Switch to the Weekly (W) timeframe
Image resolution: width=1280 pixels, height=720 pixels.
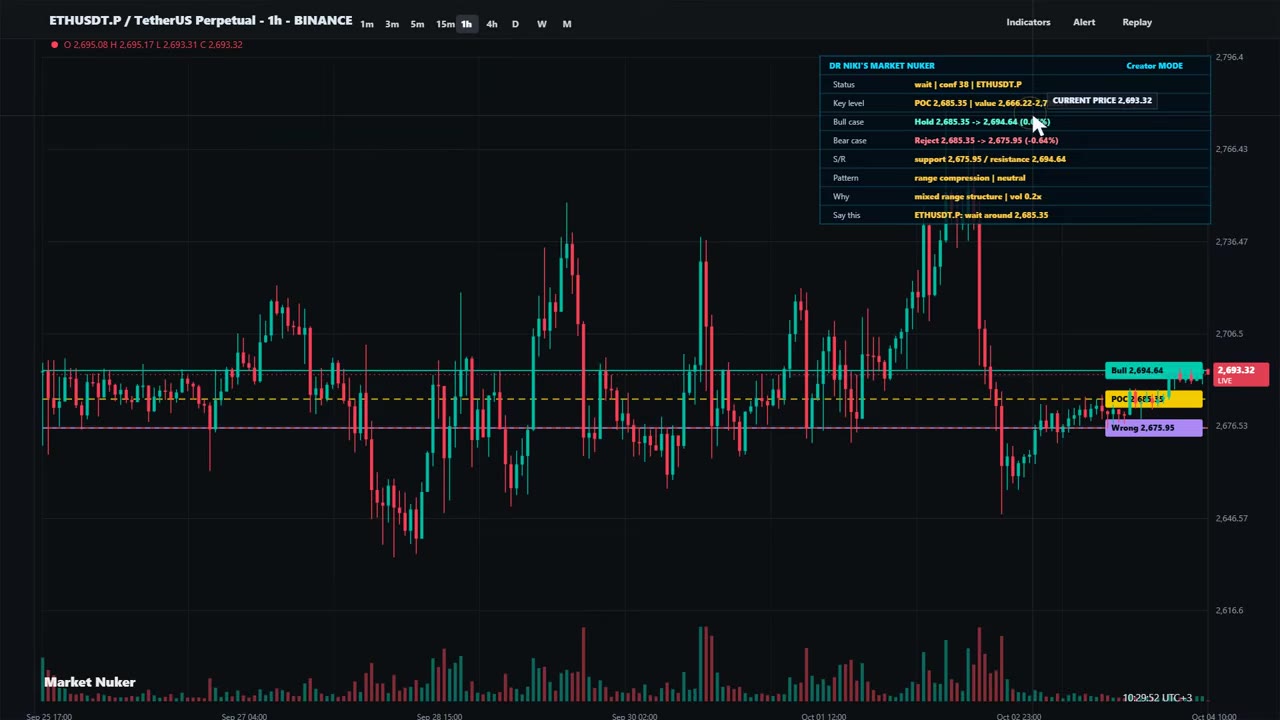tap(542, 24)
